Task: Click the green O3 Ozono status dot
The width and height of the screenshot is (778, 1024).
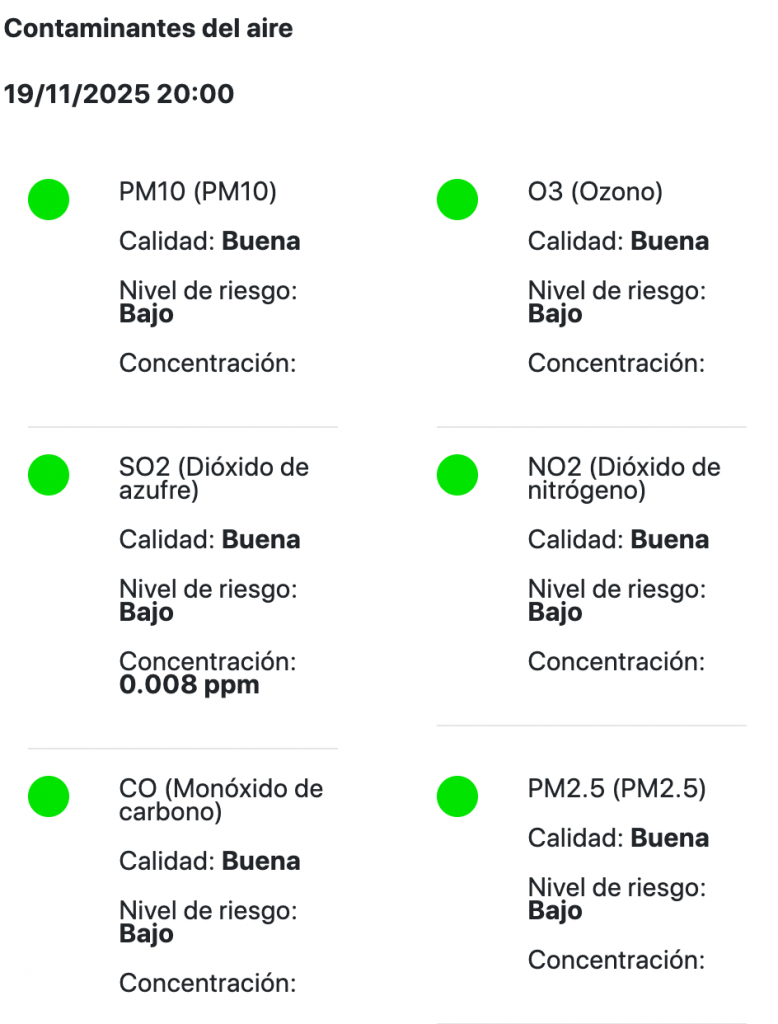Action: pos(457,199)
